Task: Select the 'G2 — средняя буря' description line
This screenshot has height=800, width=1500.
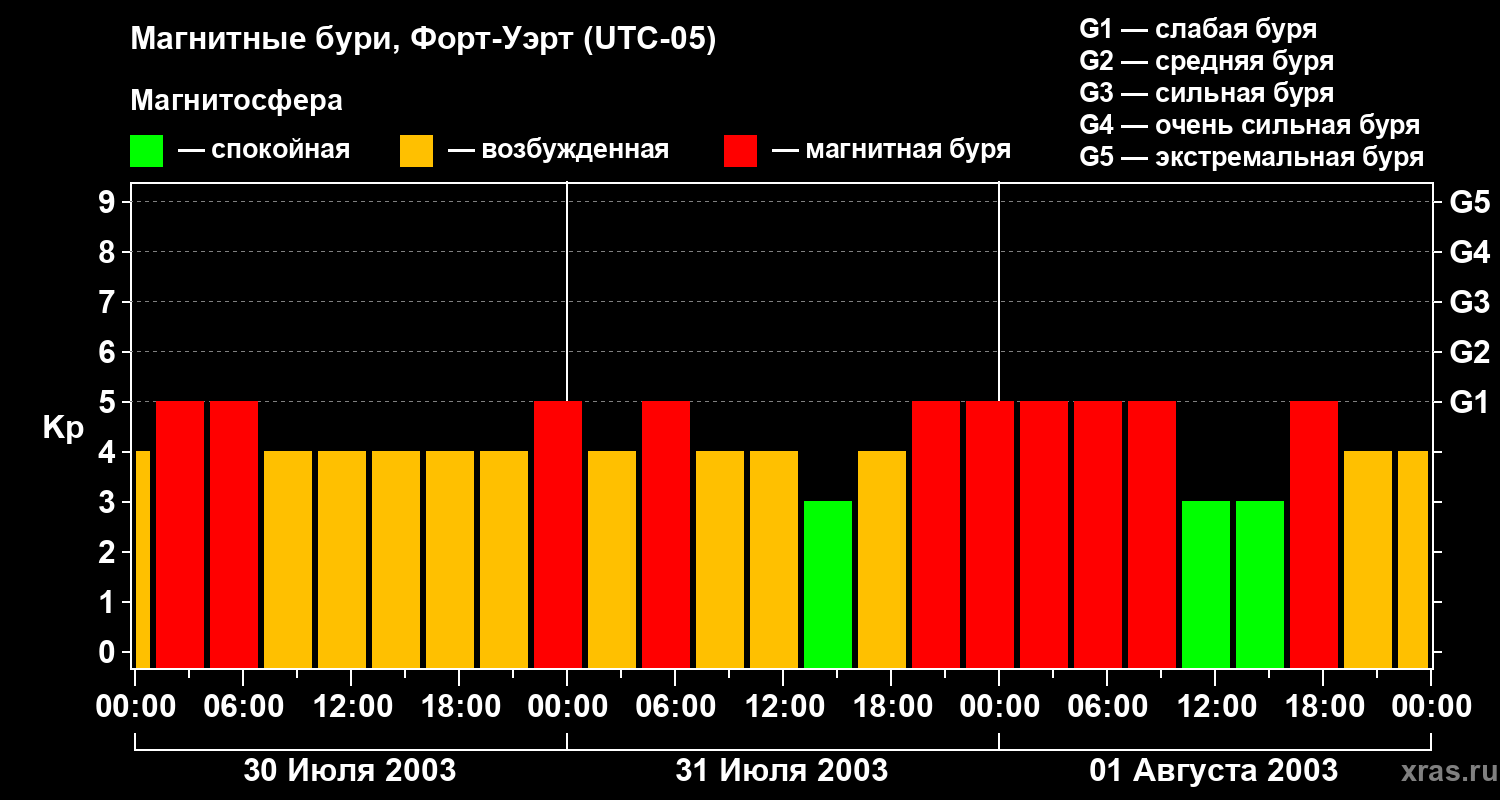Action: pos(1207,61)
